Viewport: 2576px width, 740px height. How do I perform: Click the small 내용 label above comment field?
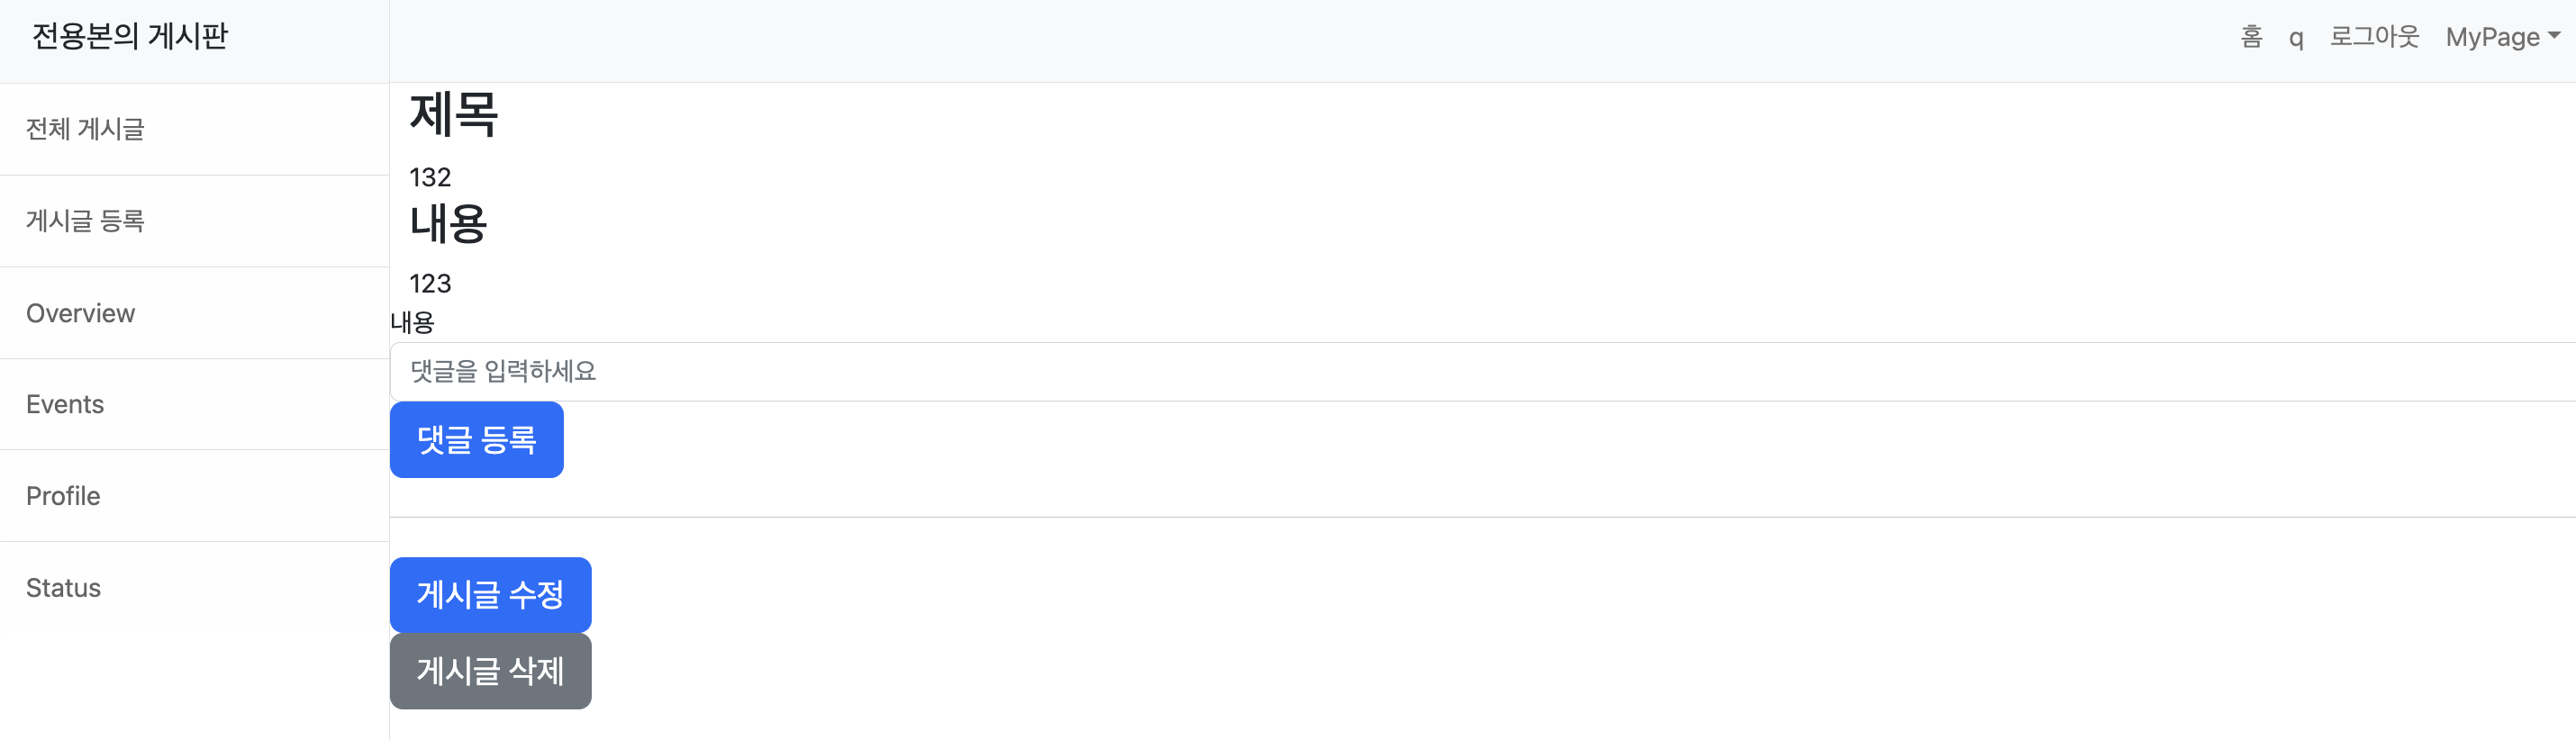[x=412, y=322]
